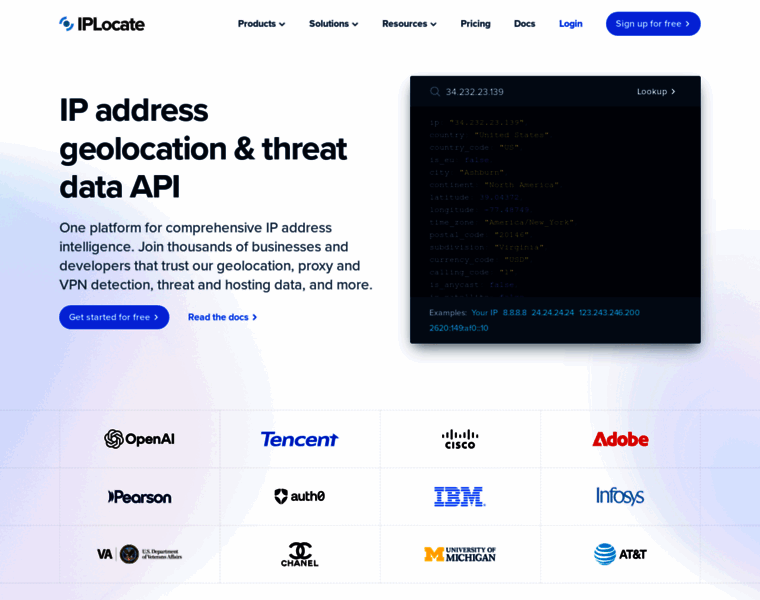This screenshot has width=760, height=600.
Task: Click the Chanel logo
Action: 300,554
